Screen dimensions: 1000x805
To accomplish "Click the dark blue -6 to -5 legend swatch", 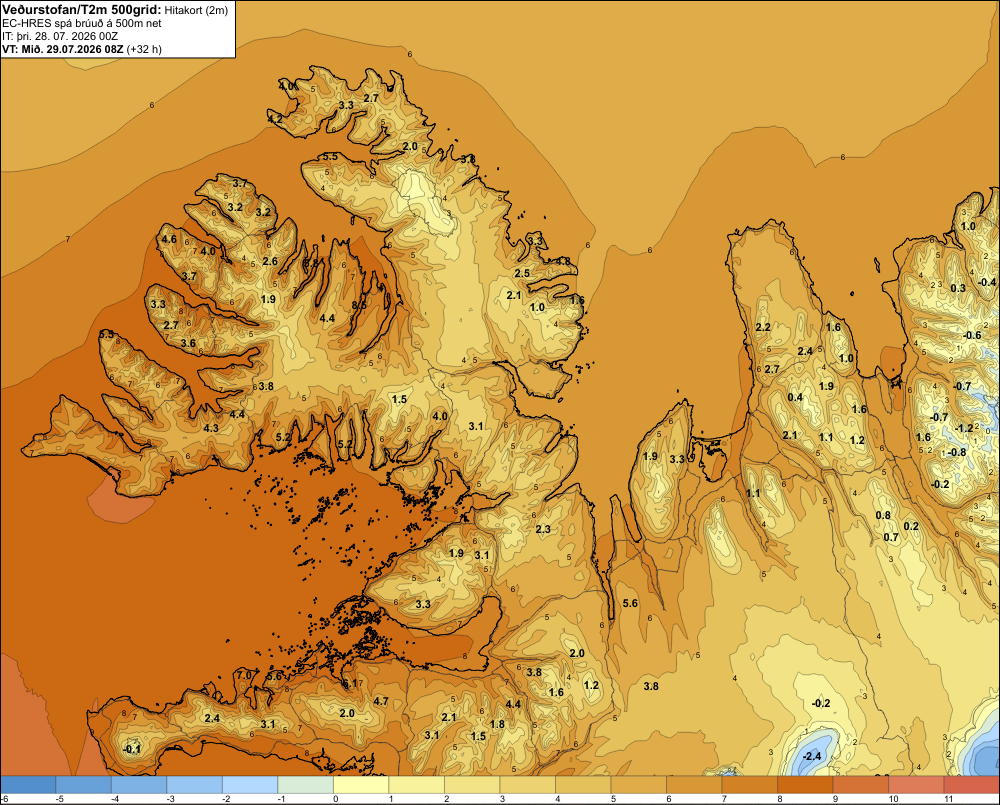I will pos(27,785).
